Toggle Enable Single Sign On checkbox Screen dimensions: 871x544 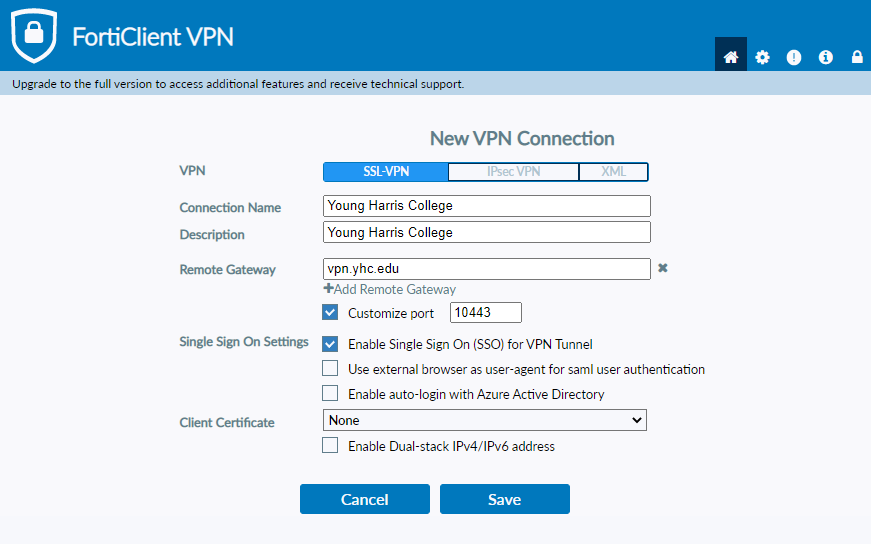click(x=330, y=344)
